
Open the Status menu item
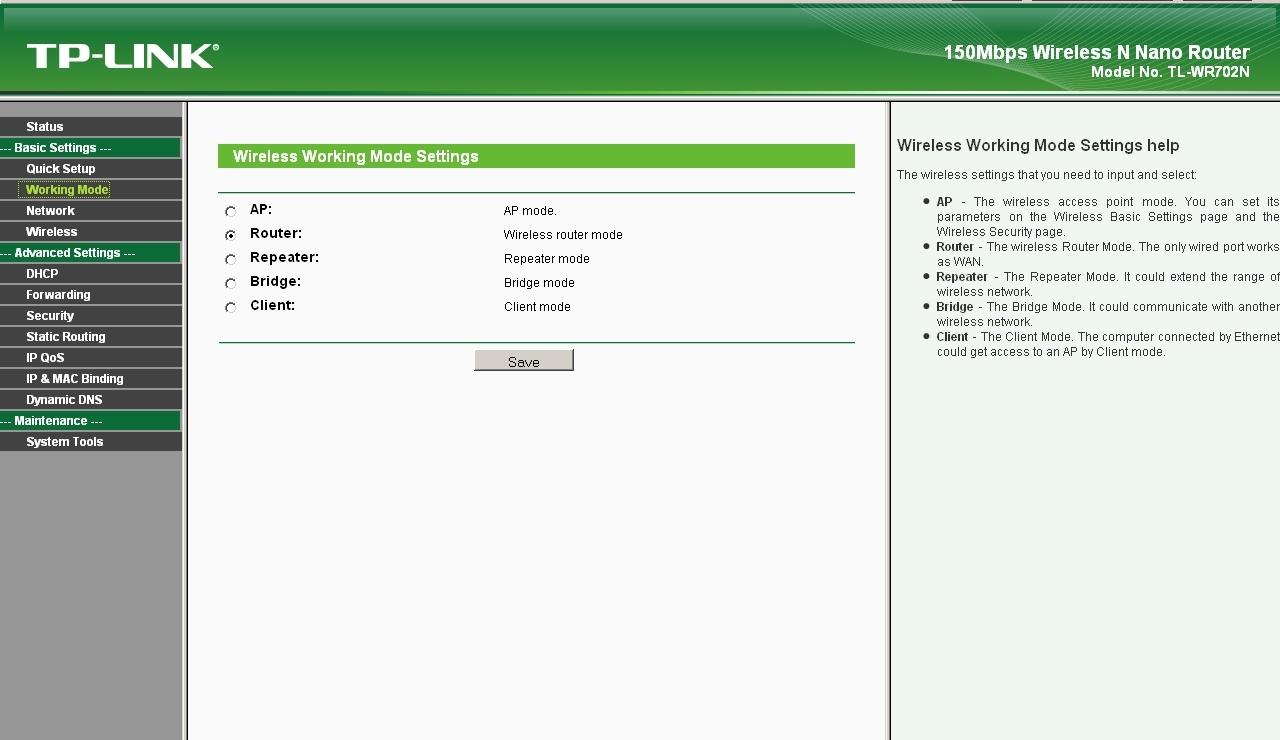pyautogui.click(x=45, y=127)
